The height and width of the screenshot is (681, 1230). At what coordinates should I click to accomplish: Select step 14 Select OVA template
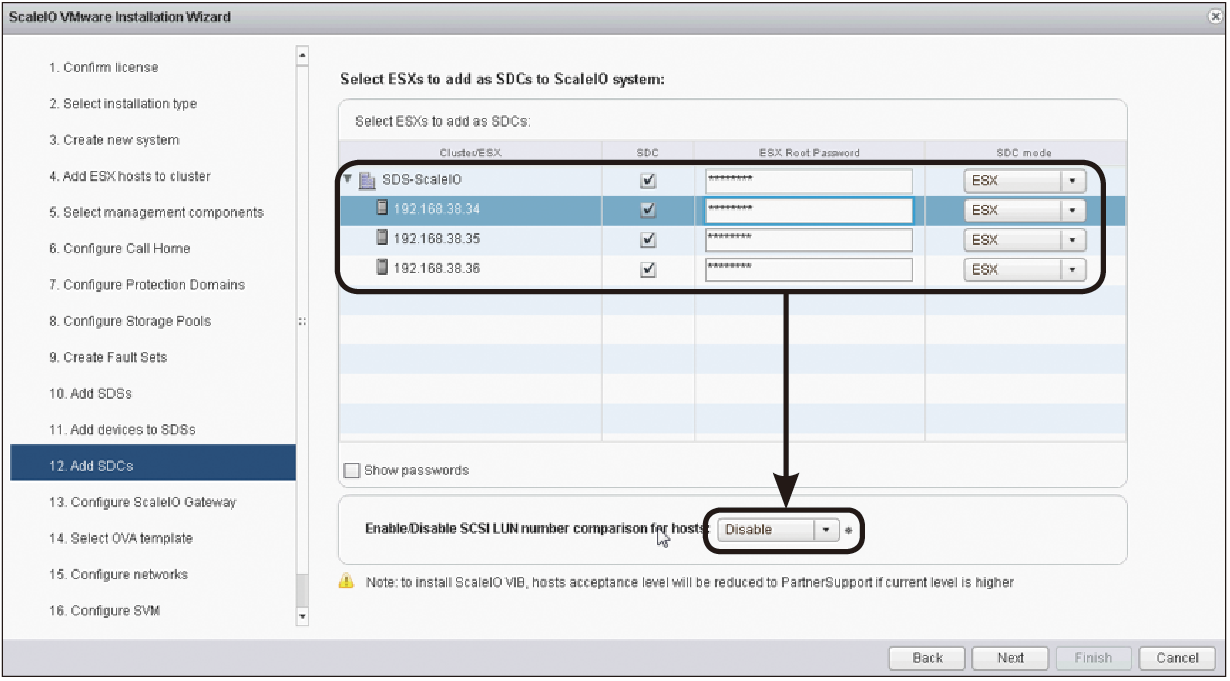click(x=120, y=538)
